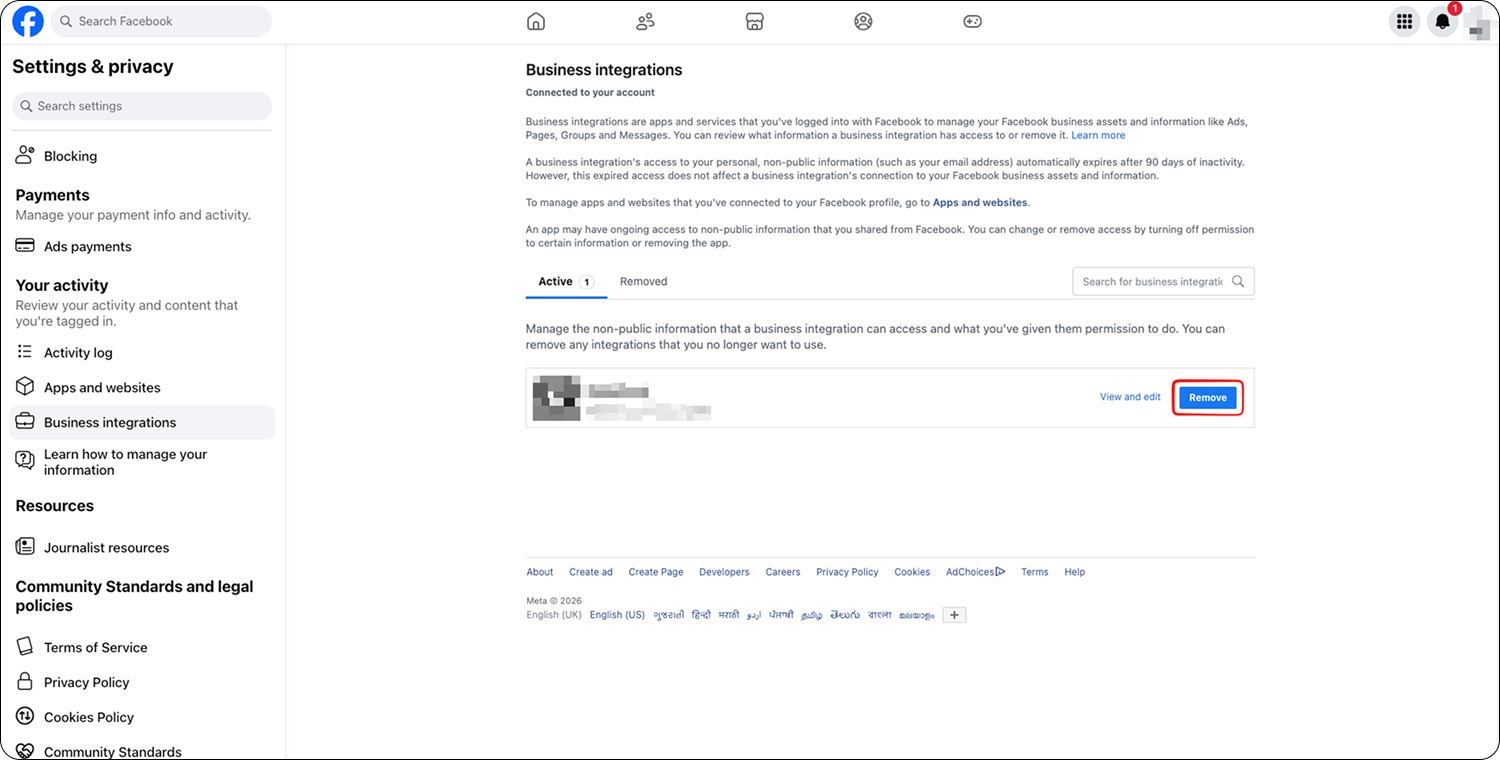The image size is (1500, 760).
Task: Switch to the Removed tab
Action: [x=643, y=282]
